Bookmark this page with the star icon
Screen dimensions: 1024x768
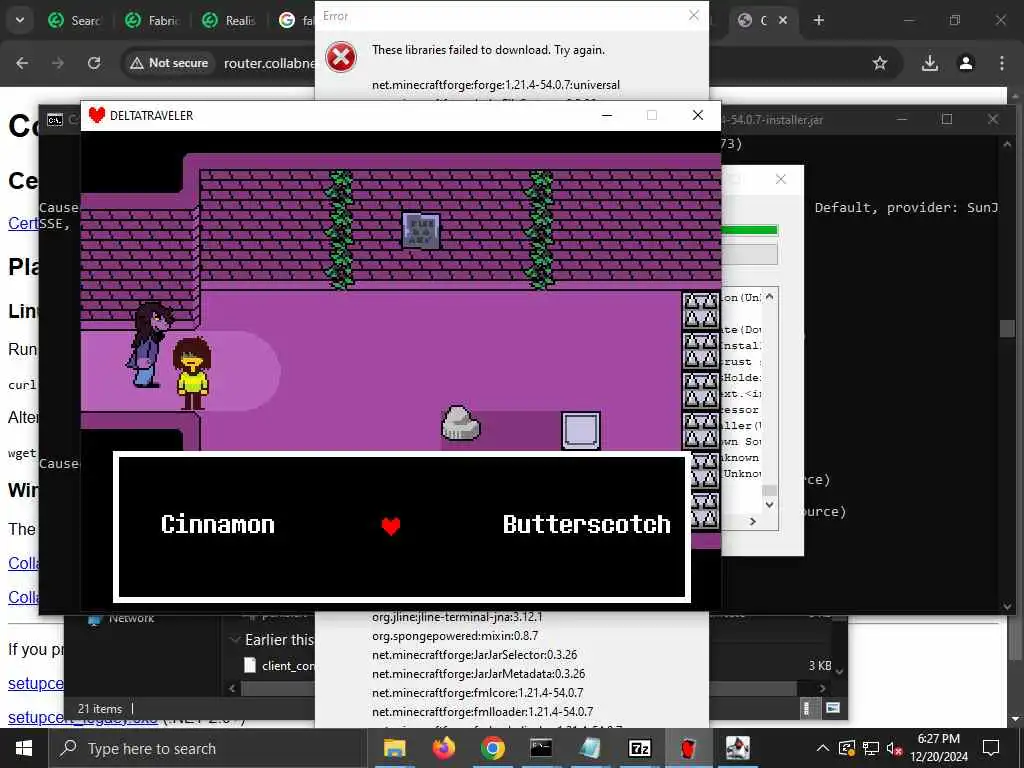tap(880, 63)
